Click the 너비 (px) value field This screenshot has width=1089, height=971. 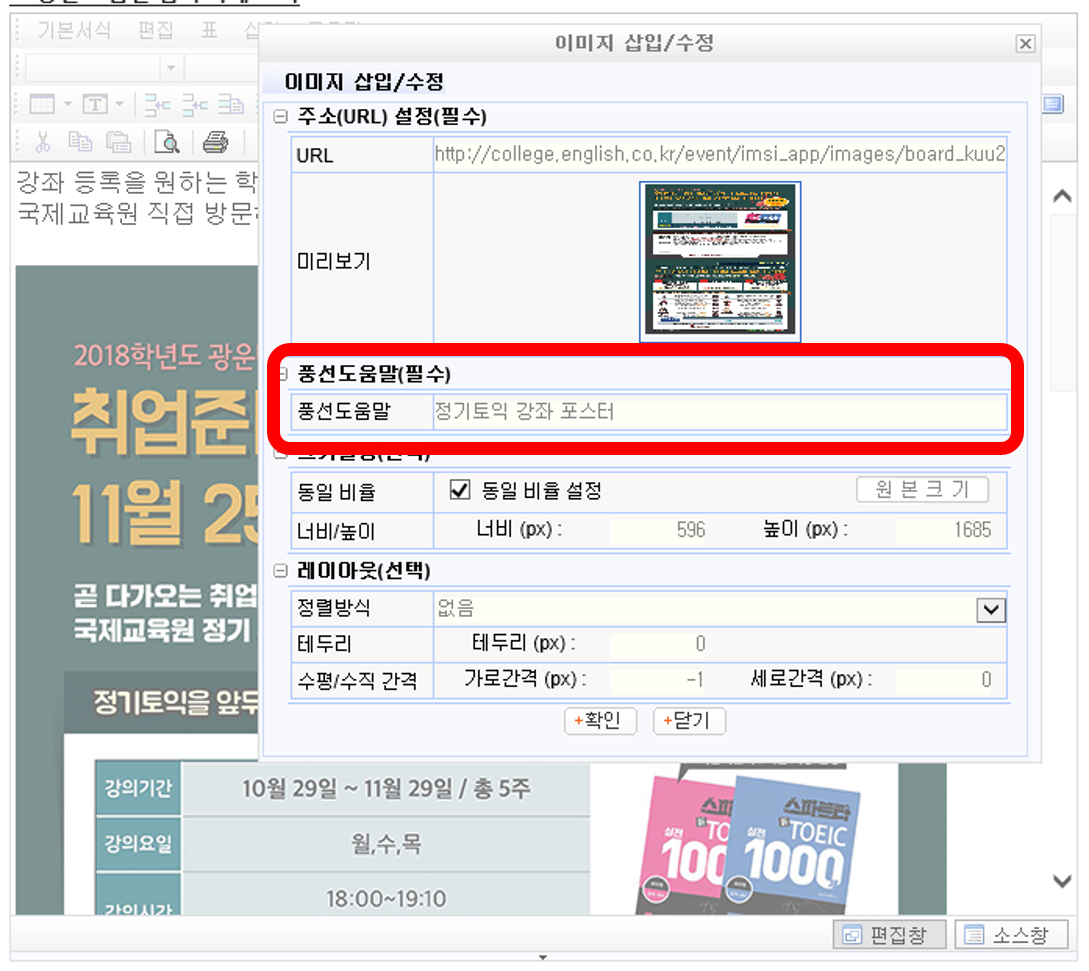coord(660,531)
